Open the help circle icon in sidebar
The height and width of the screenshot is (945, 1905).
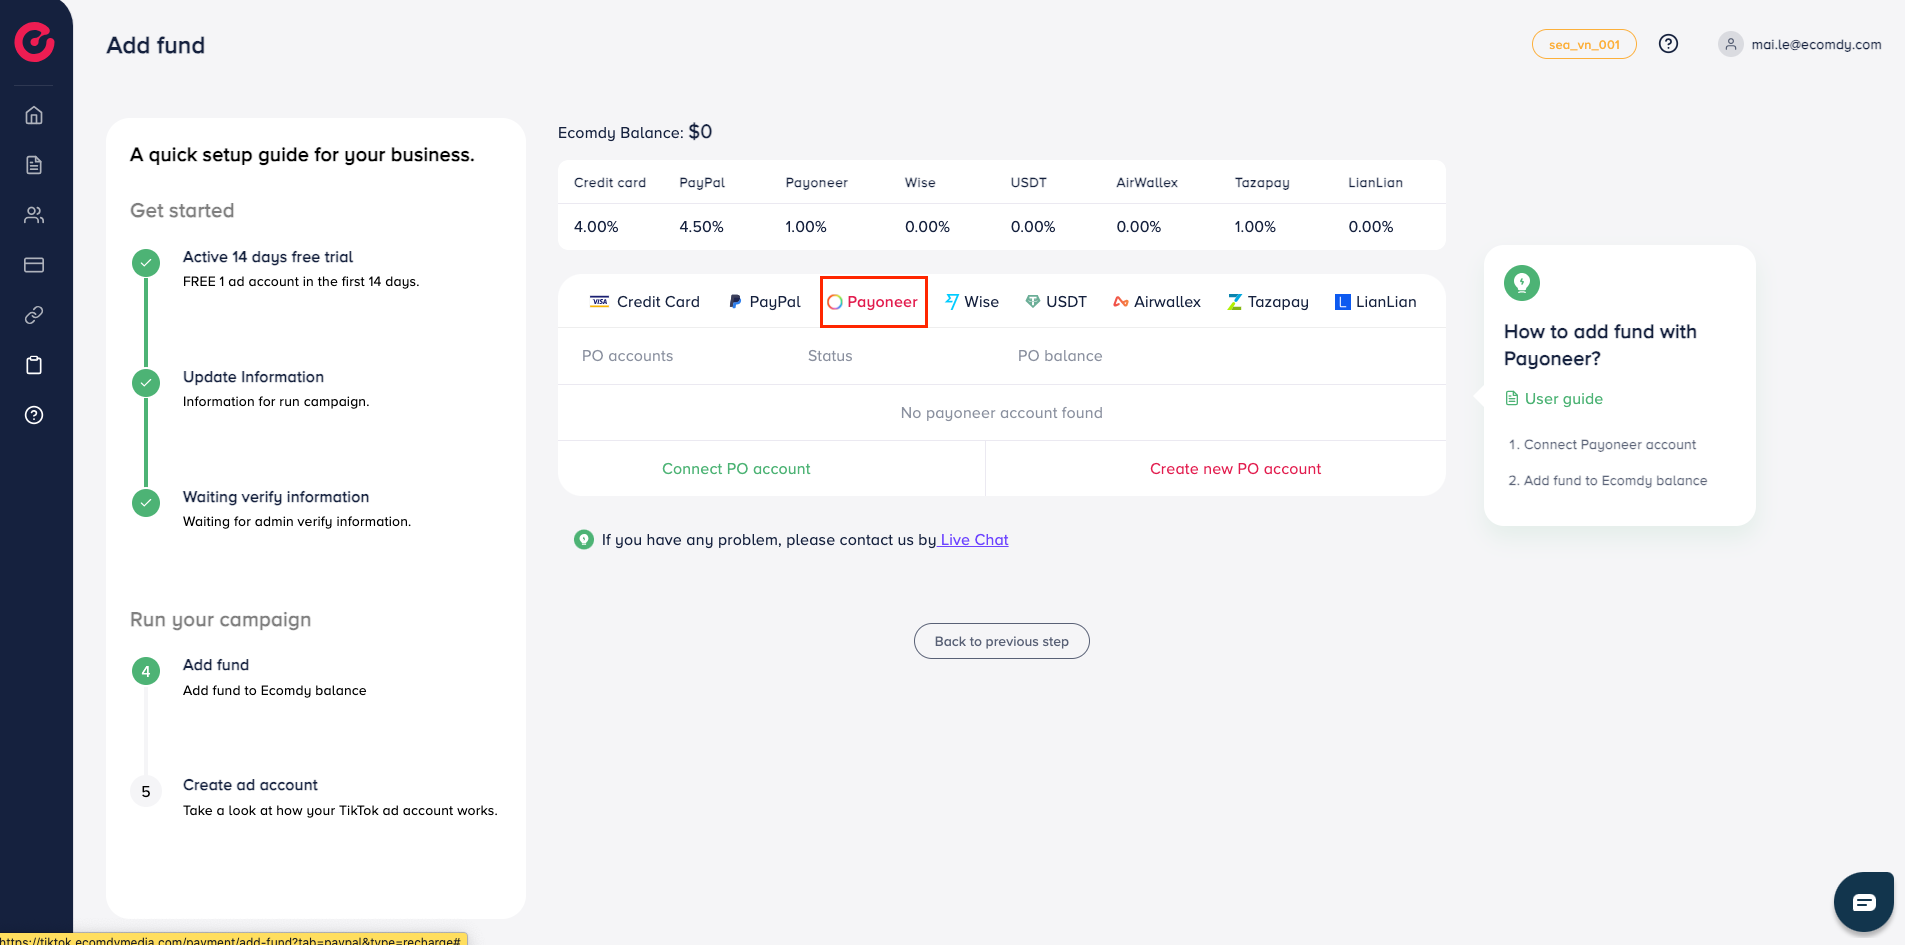34,415
